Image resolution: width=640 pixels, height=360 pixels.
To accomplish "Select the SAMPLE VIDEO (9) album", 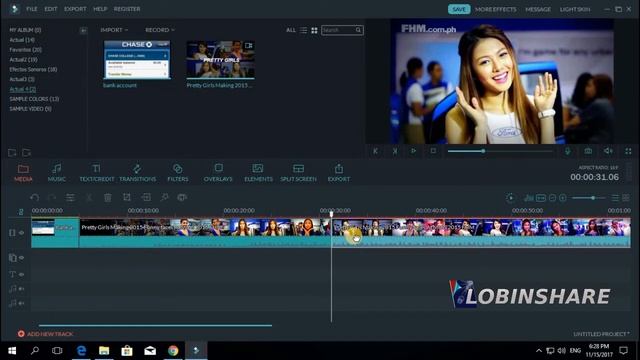I will point(30,109).
